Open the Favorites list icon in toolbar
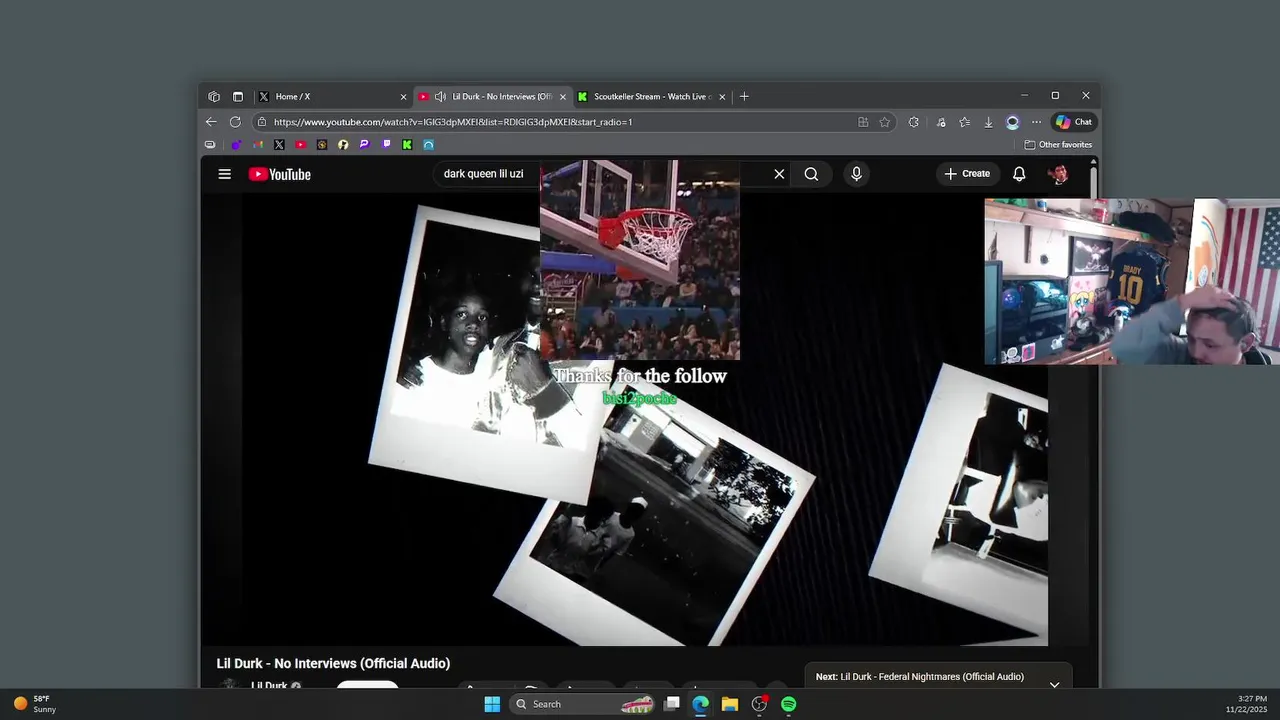Screen dimensions: 1280x720 (x=964, y=122)
